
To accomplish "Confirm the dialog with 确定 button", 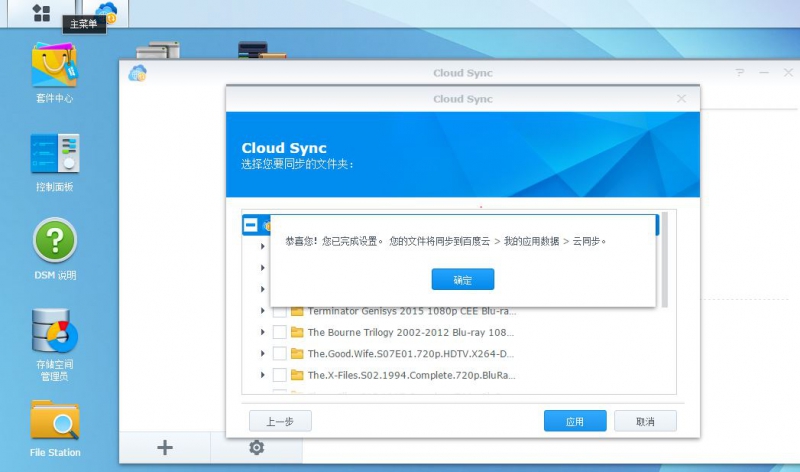I will point(462,279).
